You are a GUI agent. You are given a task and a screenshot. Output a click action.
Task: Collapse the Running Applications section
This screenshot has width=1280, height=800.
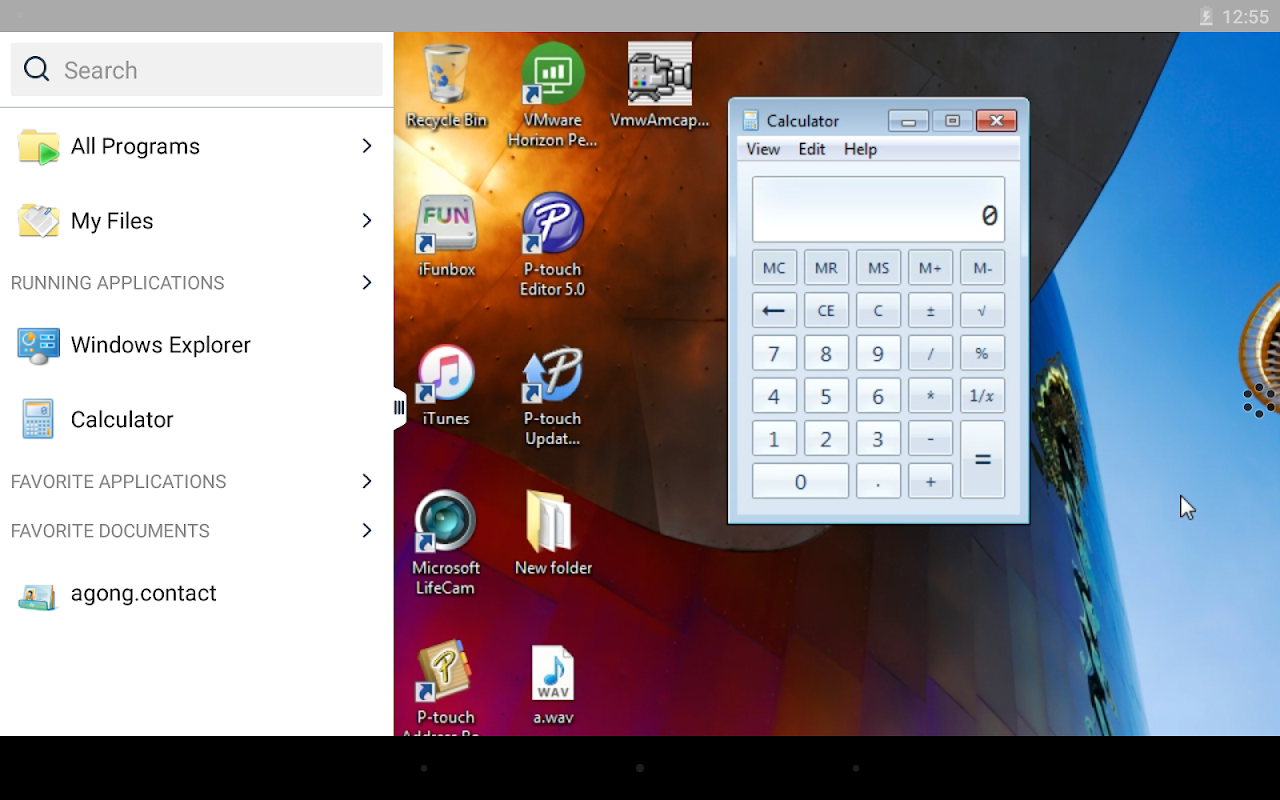pos(367,283)
